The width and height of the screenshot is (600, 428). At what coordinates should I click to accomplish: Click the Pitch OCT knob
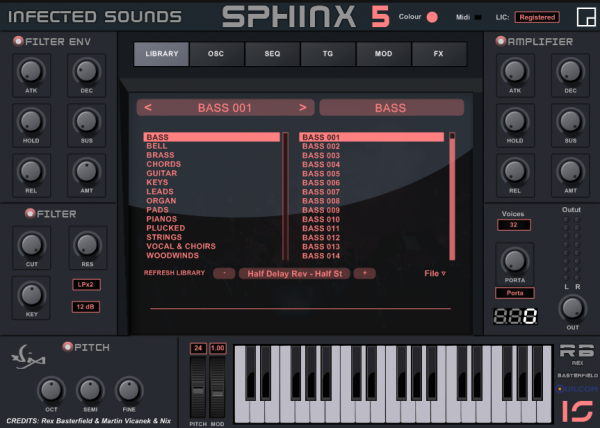[x=51, y=390]
